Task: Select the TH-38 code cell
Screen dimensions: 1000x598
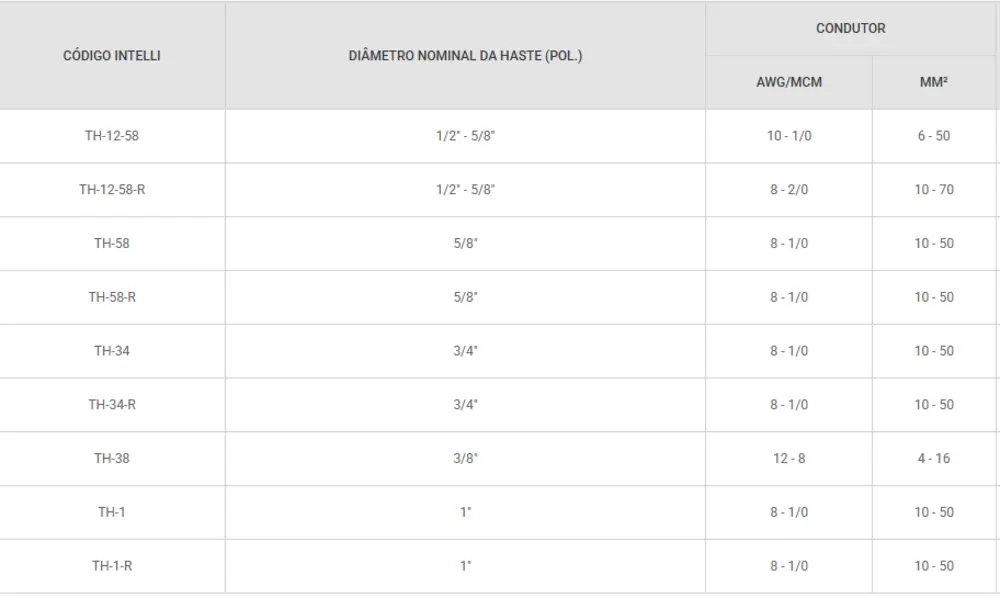Action: (112, 459)
